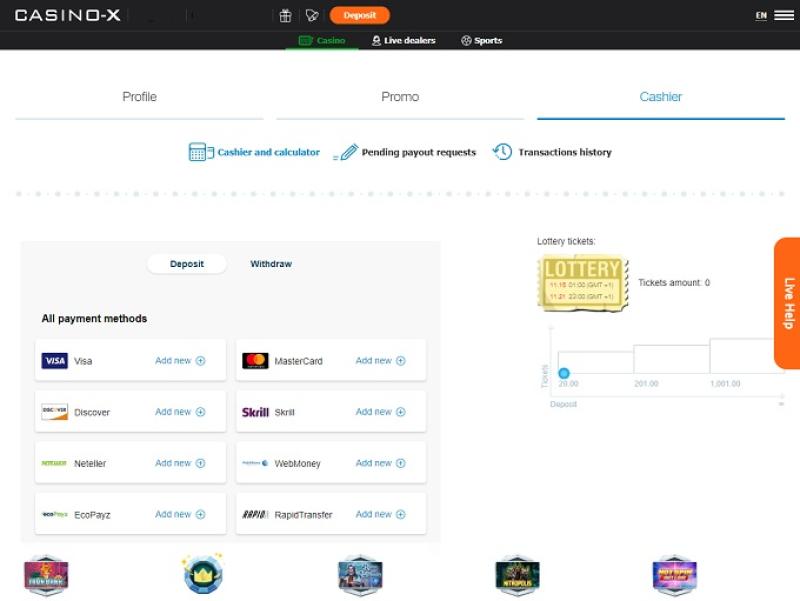Select the Deposit toggle option
The width and height of the screenshot is (800, 601).
coord(187,264)
